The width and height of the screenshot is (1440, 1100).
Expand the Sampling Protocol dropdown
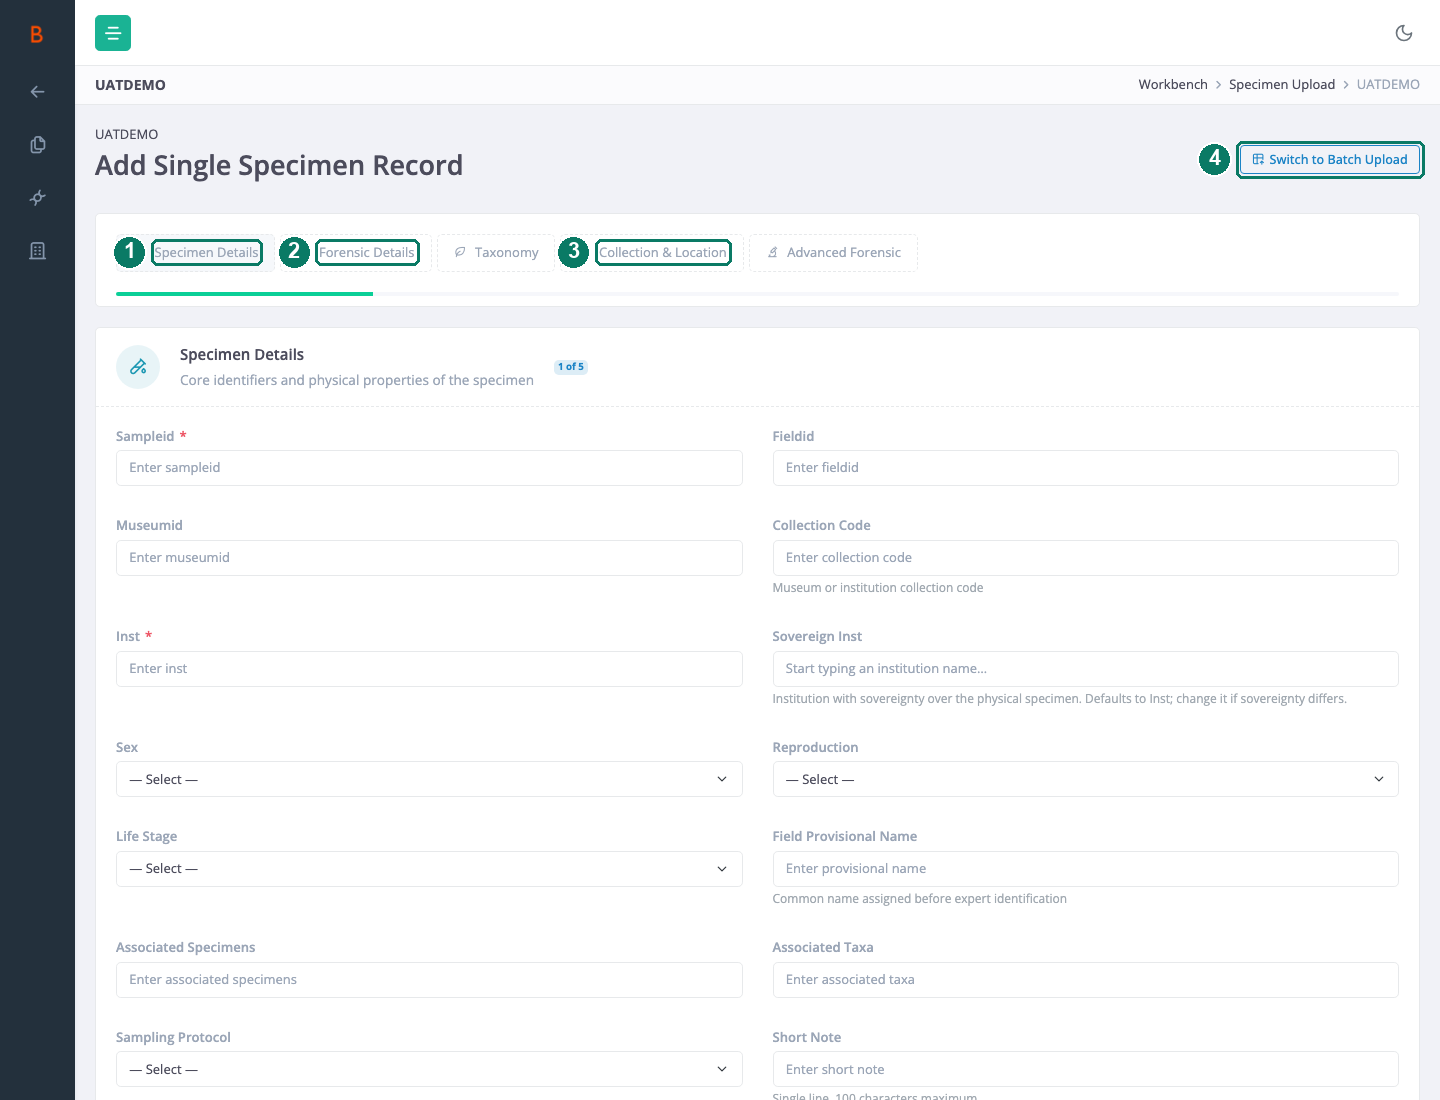tap(429, 1069)
